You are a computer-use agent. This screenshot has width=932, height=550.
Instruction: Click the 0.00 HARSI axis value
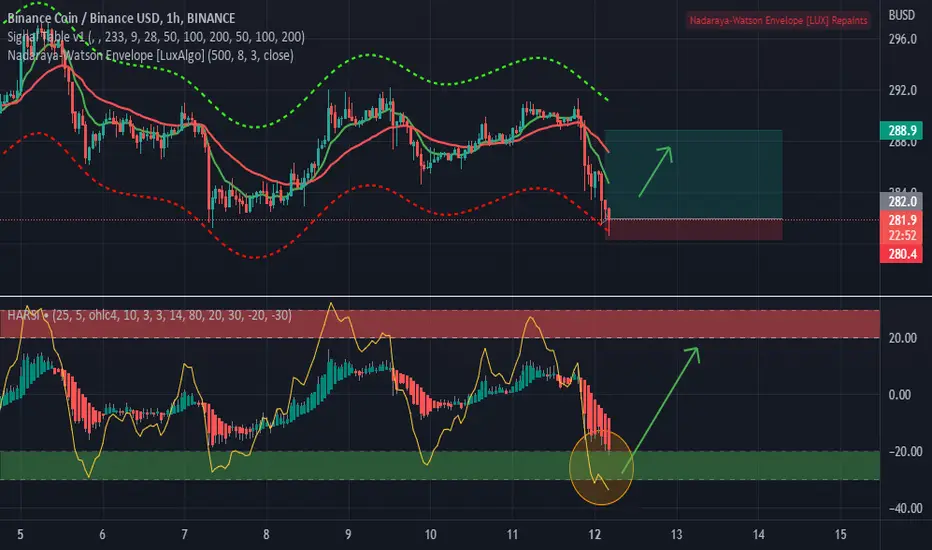click(899, 395)
